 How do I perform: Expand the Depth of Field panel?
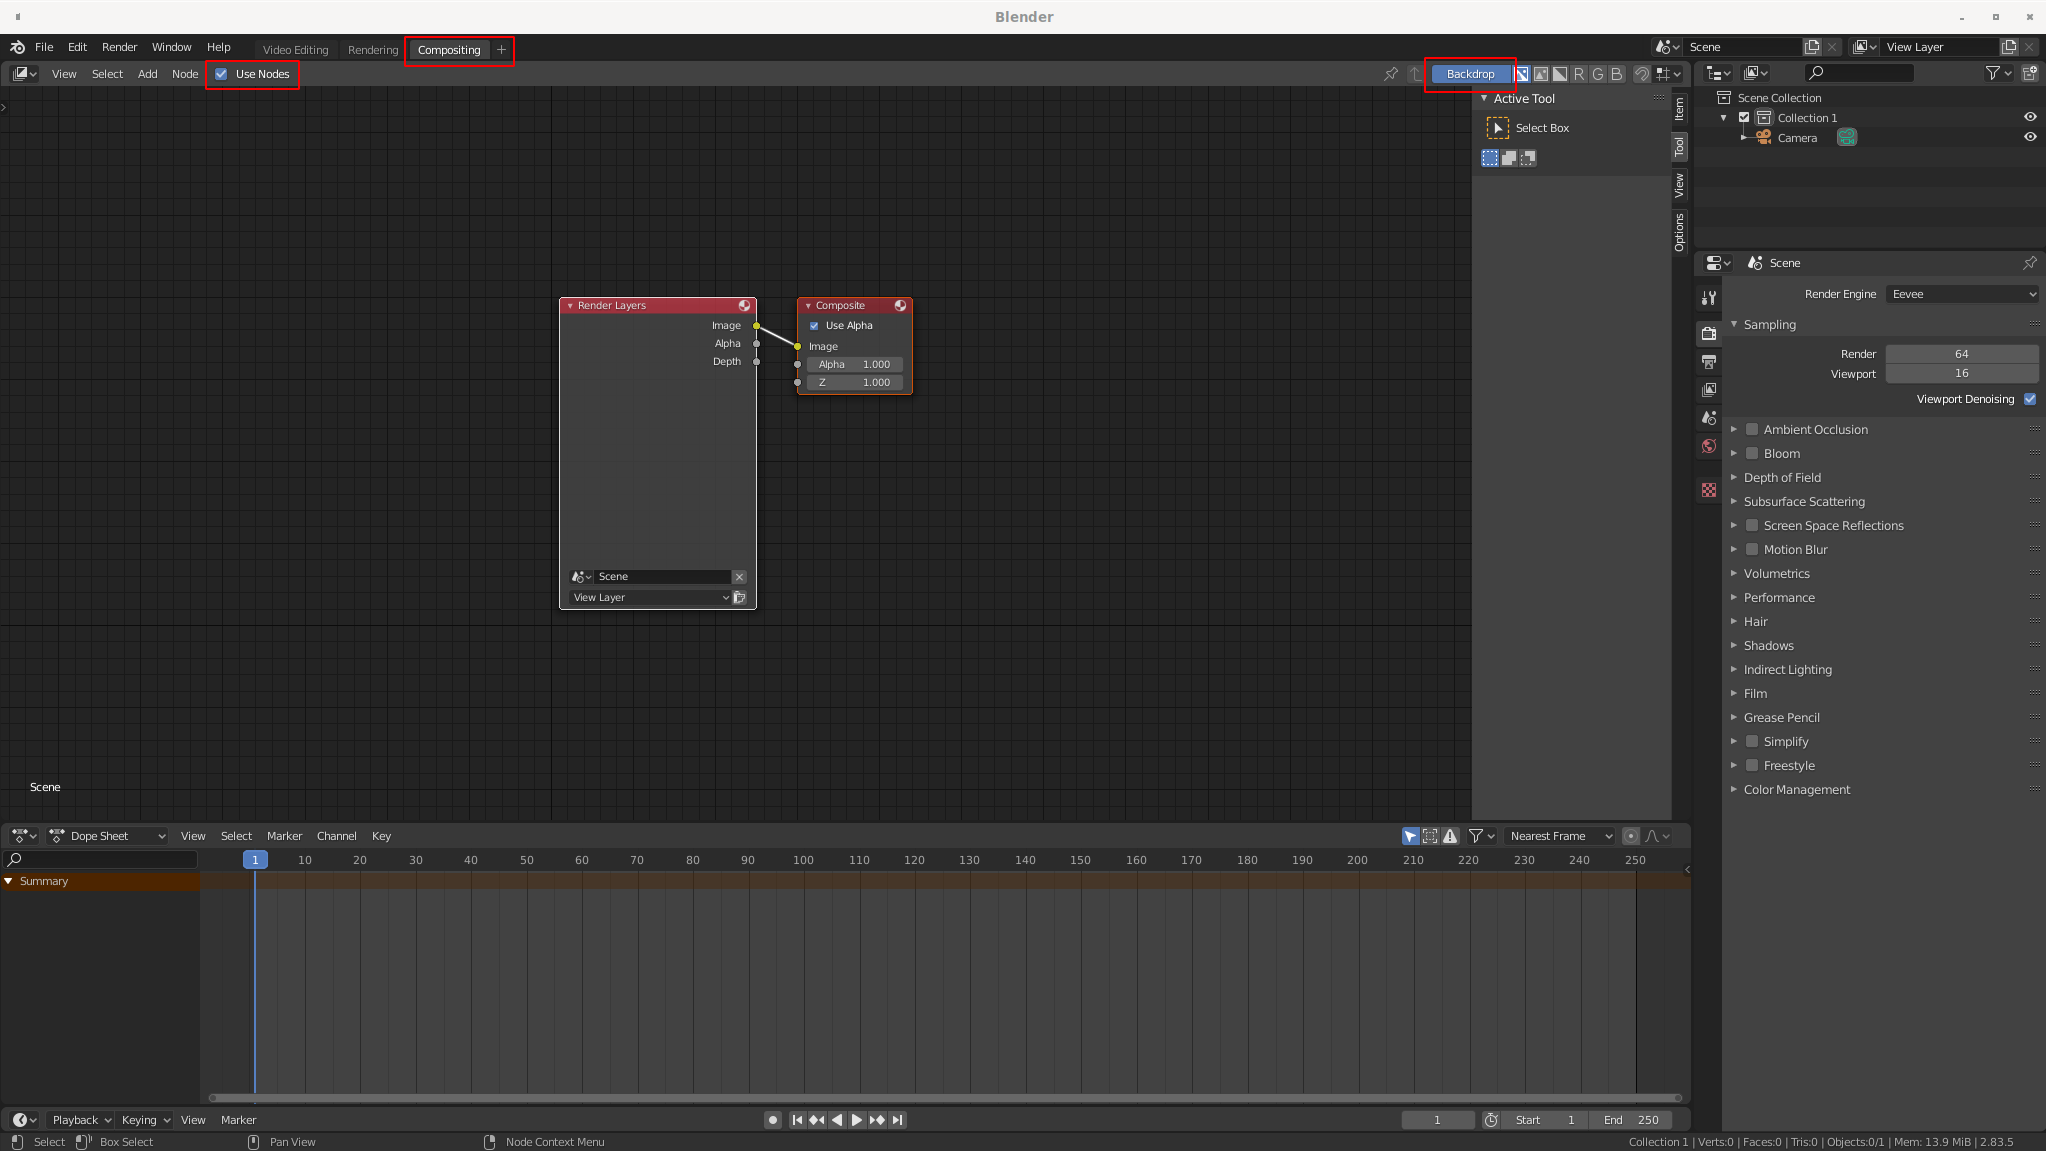(1782, 478)
